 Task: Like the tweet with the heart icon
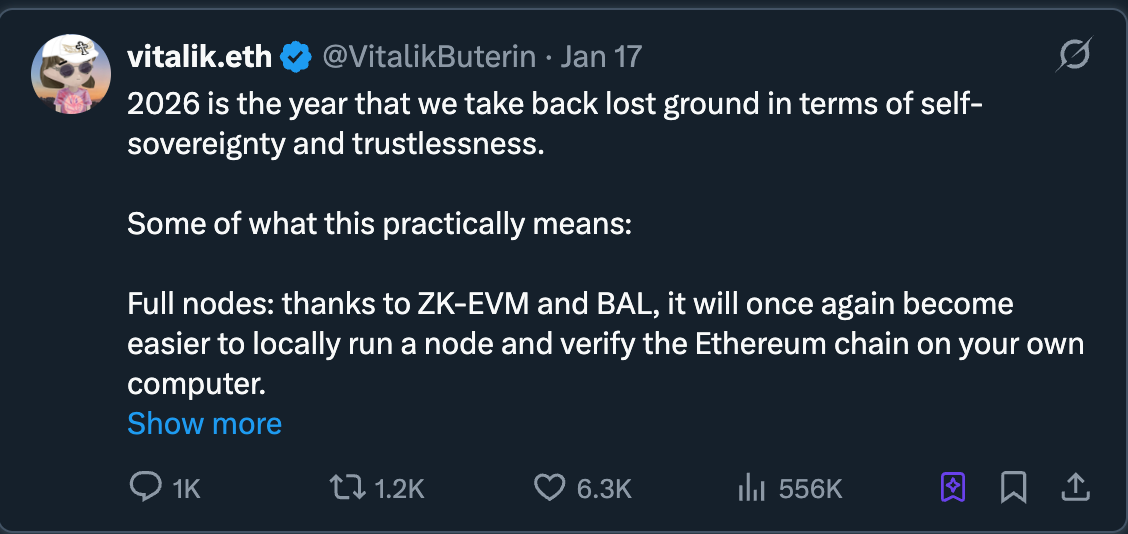(549, 487)
